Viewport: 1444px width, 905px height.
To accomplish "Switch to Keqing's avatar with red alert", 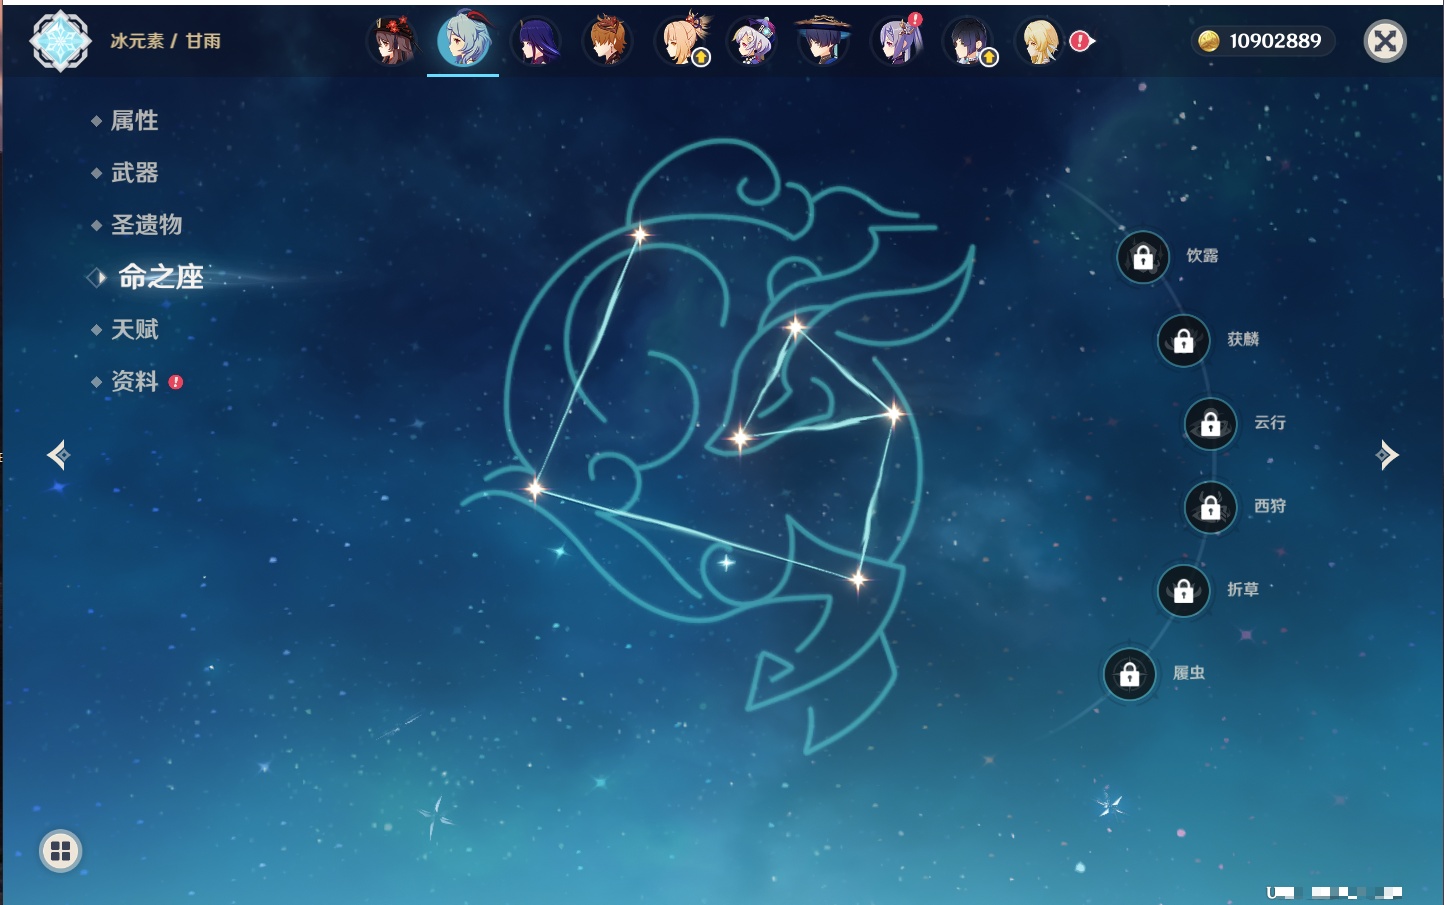I will pyautogui.click(x=896, y=41).
